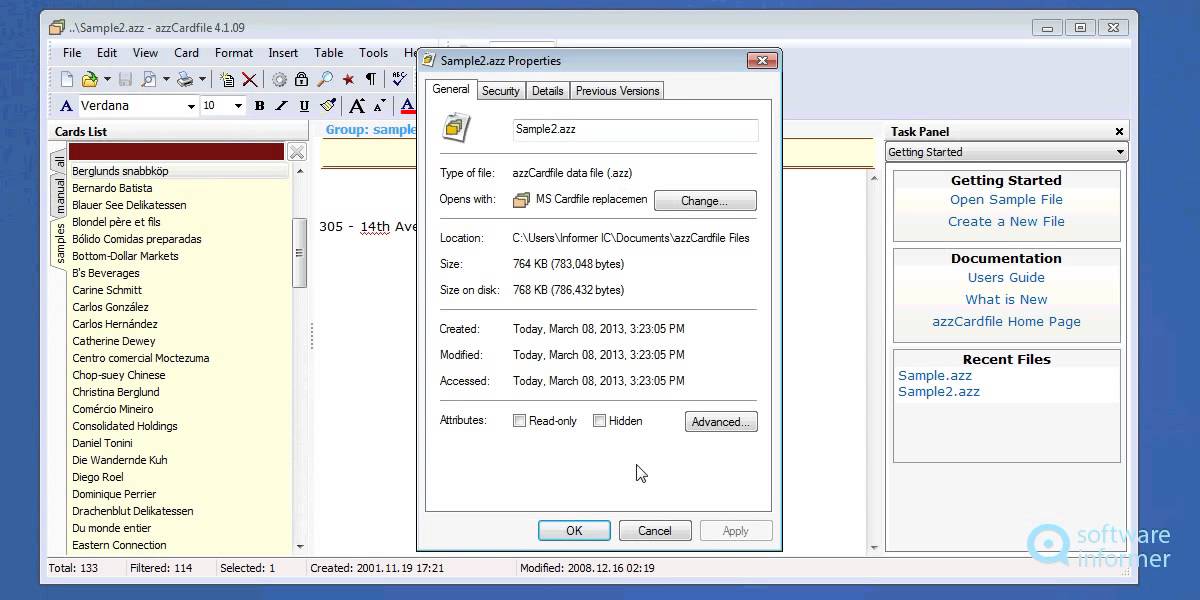This screenshot has height=600, width=1200.
Task: Open the Getting Started task panel dropdown
Action: [1120, 152]
